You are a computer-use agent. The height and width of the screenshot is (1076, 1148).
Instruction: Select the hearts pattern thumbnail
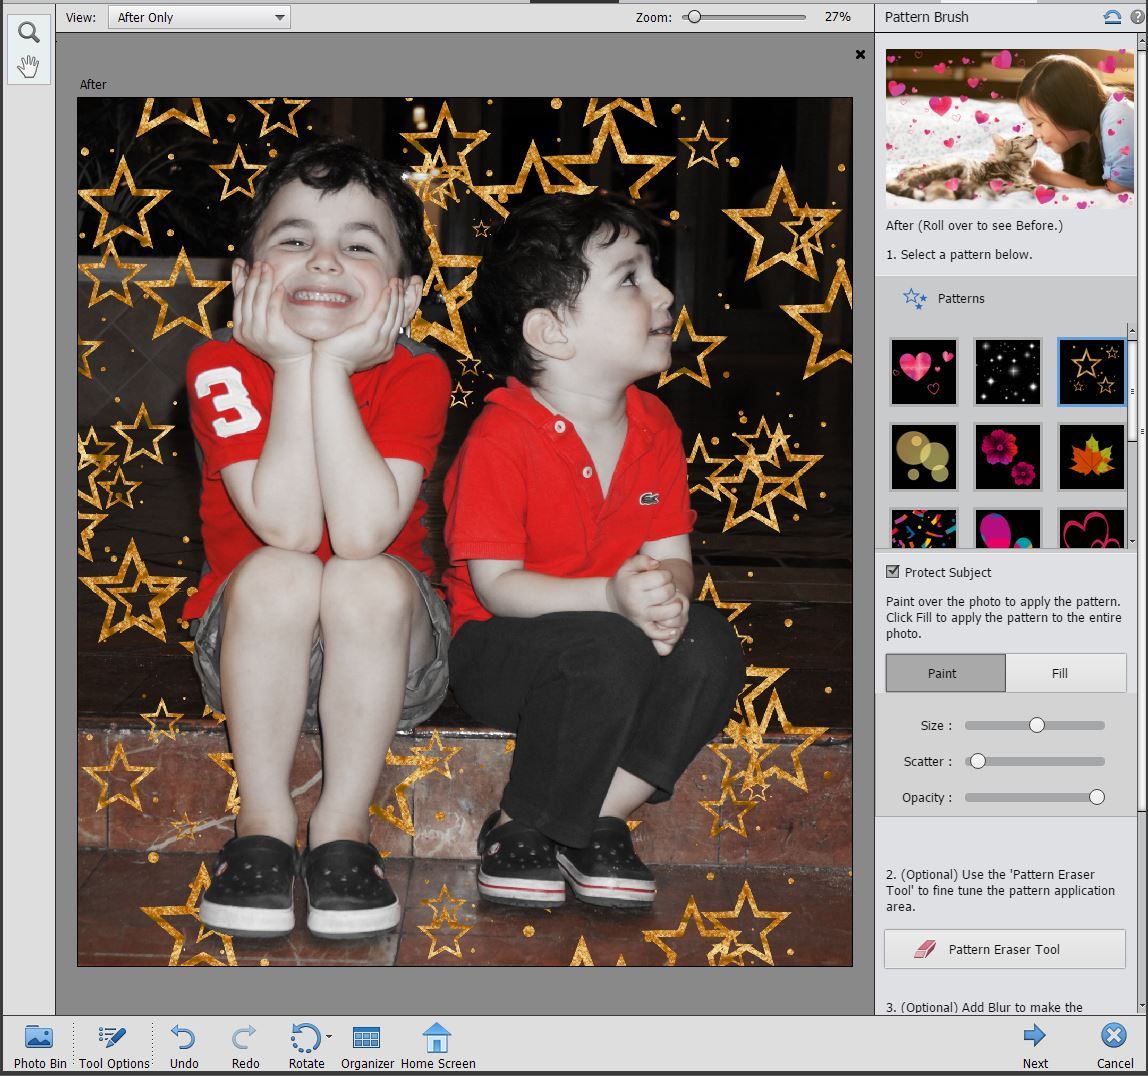click(x=922, y=371)
